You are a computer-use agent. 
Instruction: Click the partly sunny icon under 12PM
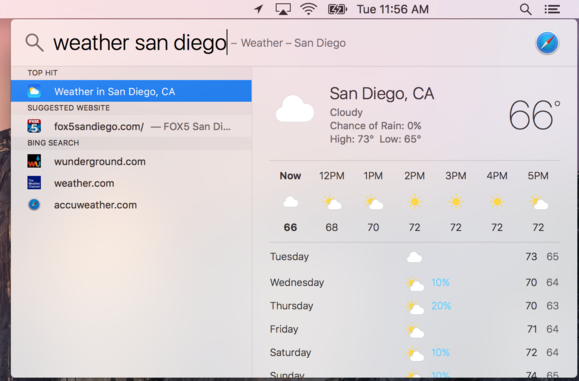[x=332, y=202]
